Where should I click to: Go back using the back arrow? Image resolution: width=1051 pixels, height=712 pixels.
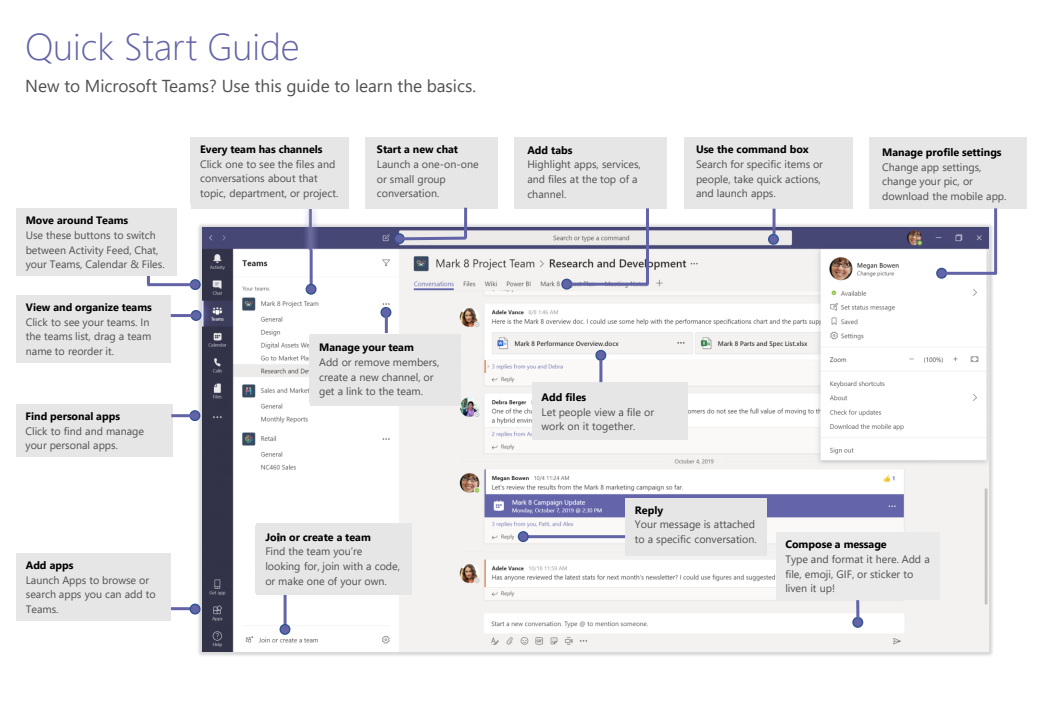point(210,237)
